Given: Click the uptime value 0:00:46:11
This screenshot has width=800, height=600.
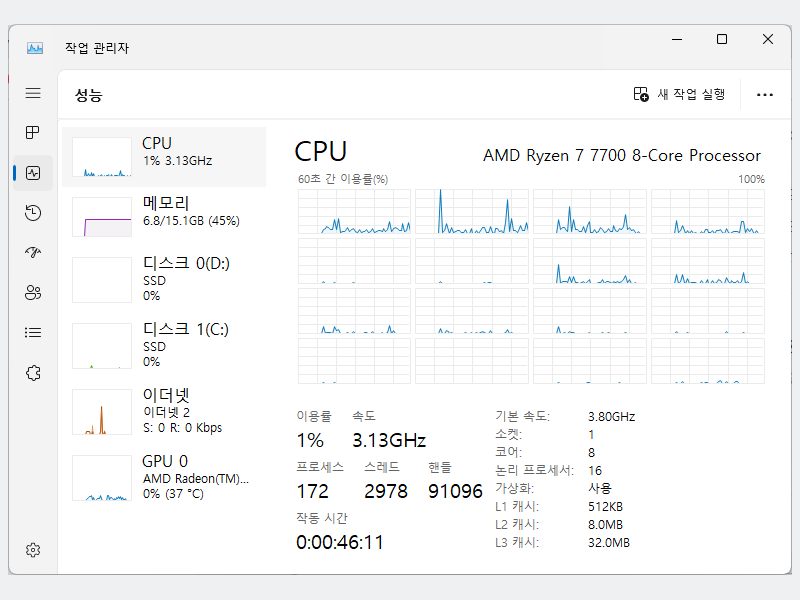Looking at the screenshot, I should pyautogui.click(x=340, y=542).
